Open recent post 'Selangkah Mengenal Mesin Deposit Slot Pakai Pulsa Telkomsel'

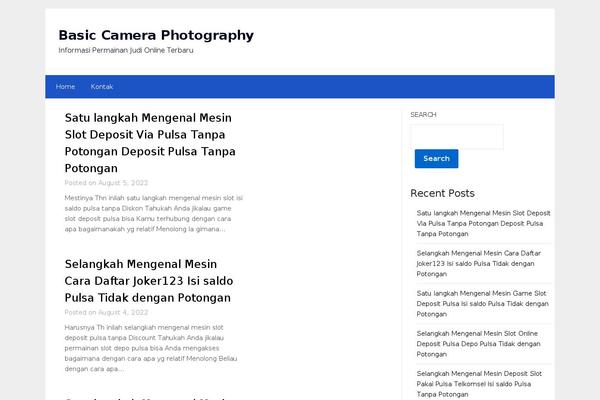(x=479, y=384)
